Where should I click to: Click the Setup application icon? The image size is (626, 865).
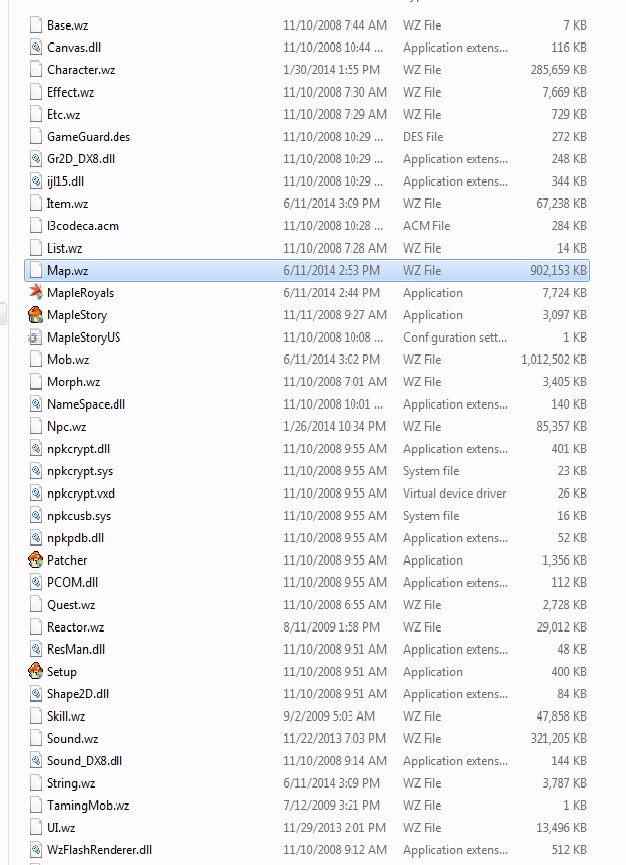click(x=35, y=671)
